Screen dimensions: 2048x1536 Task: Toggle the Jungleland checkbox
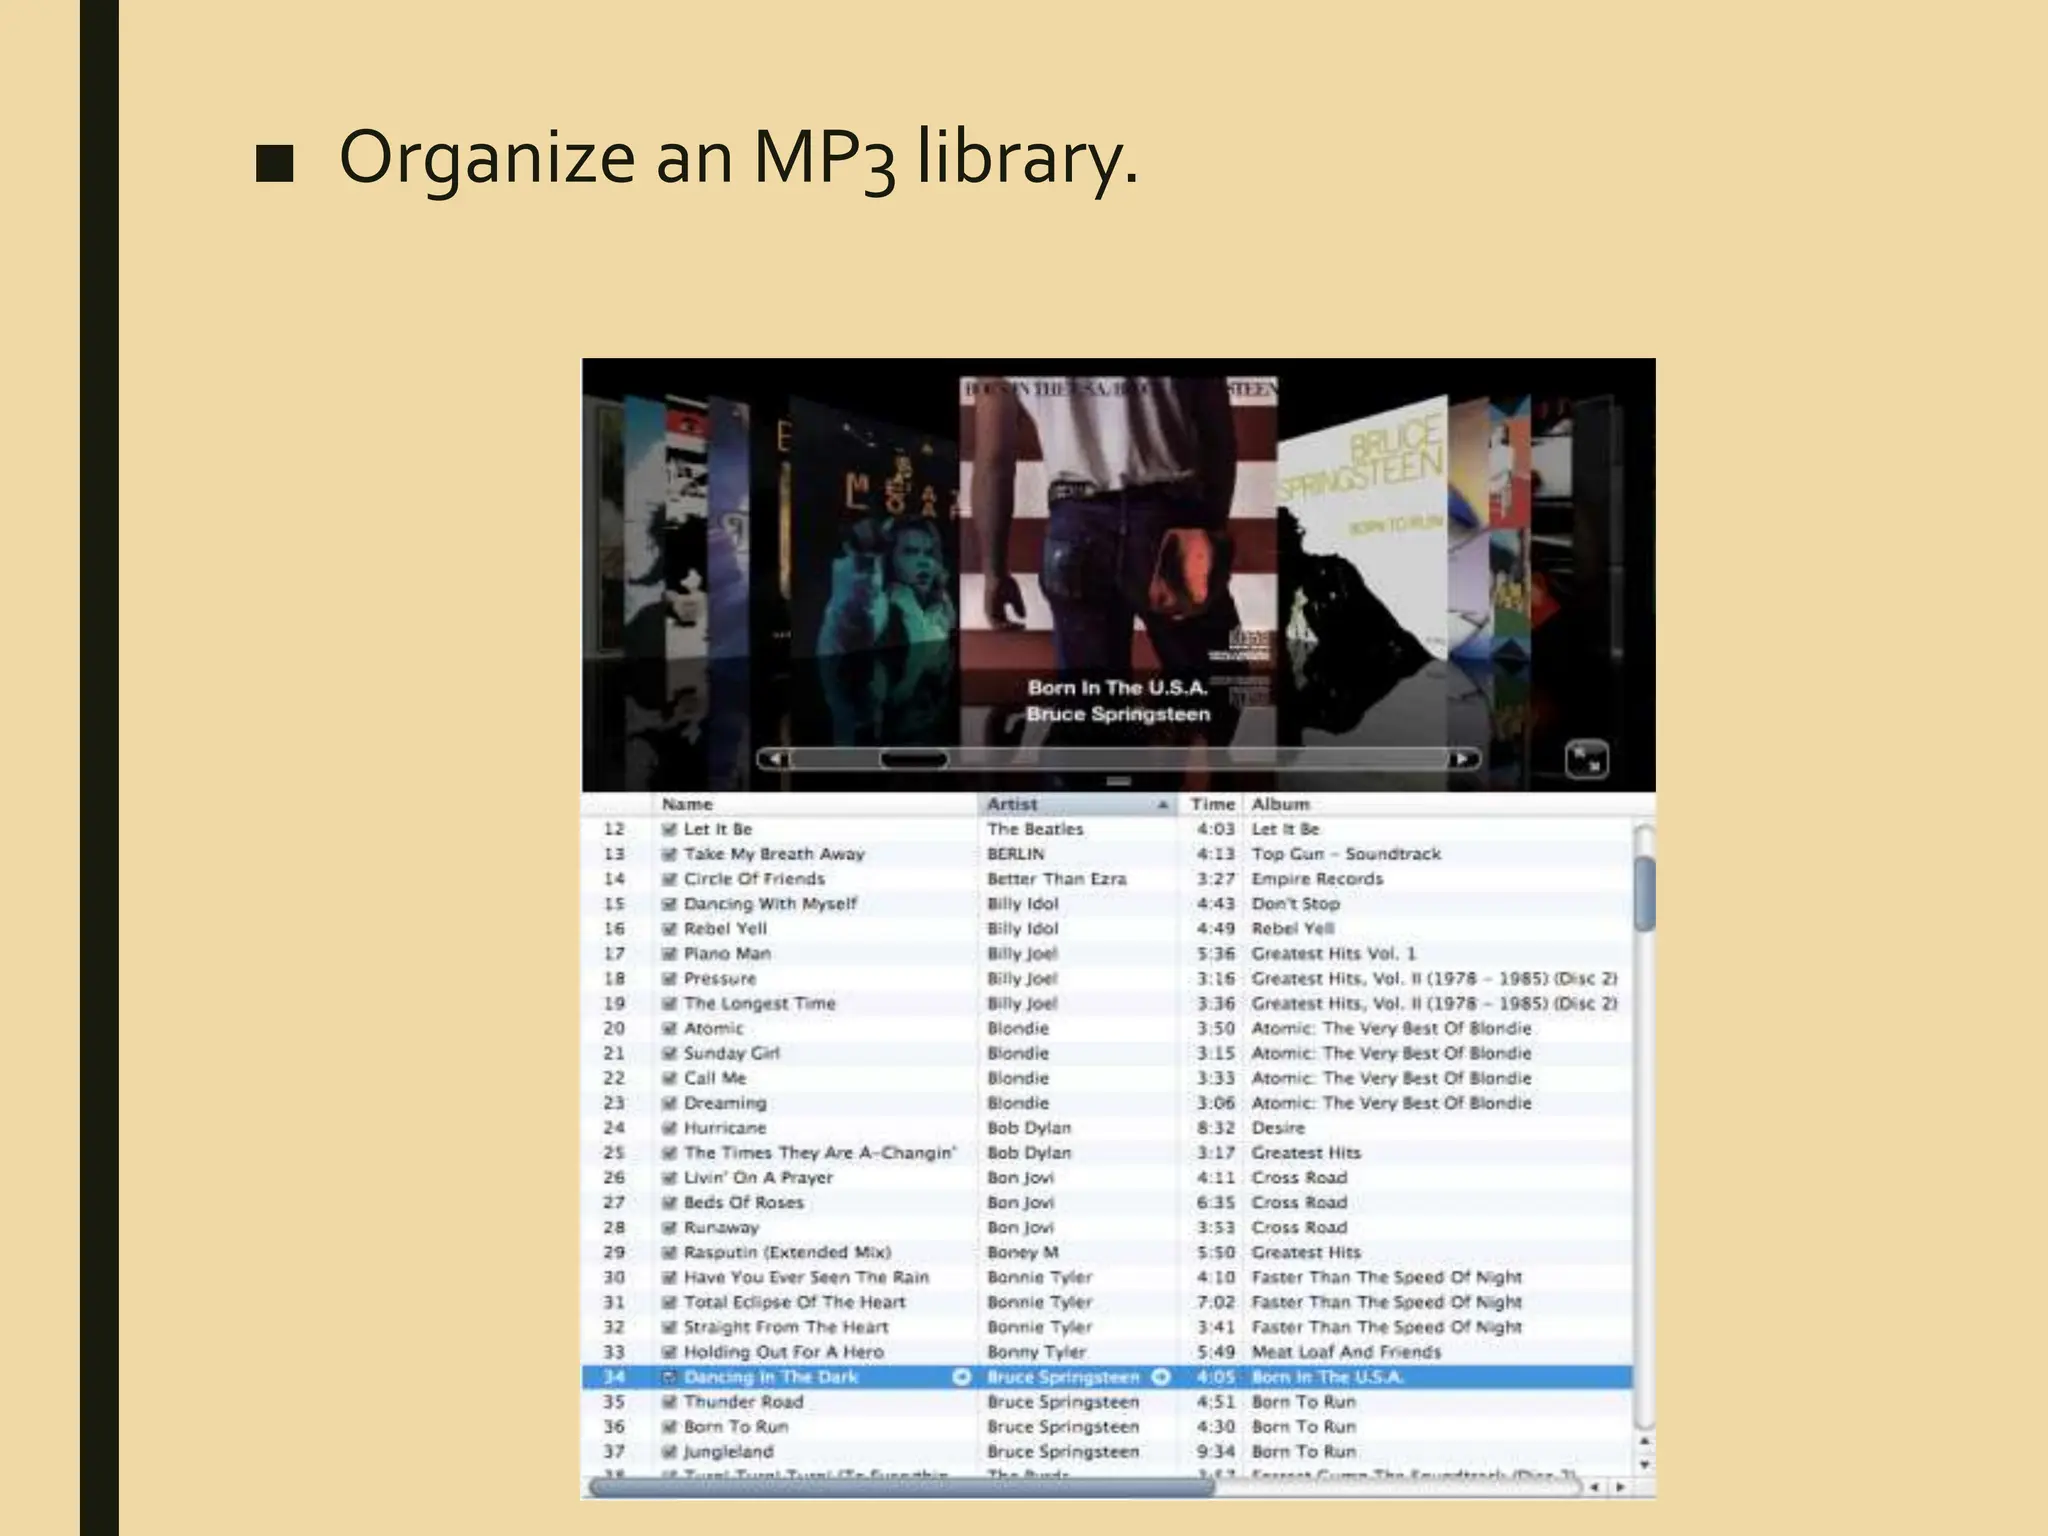[x=669, y=1452]
